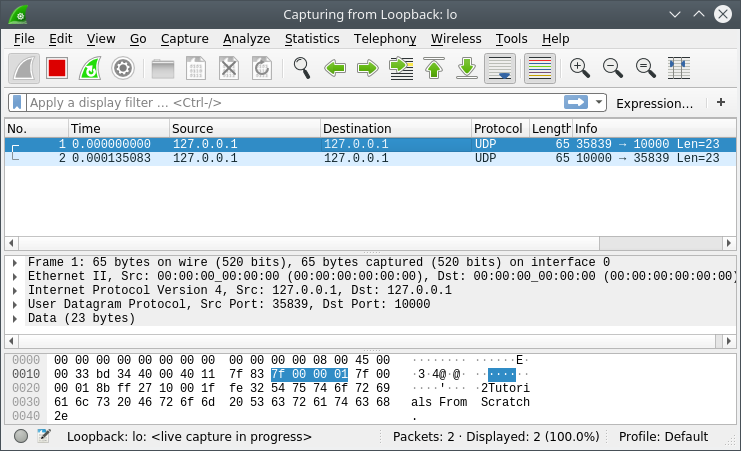Focus the display filter input field

pos(295,103)
